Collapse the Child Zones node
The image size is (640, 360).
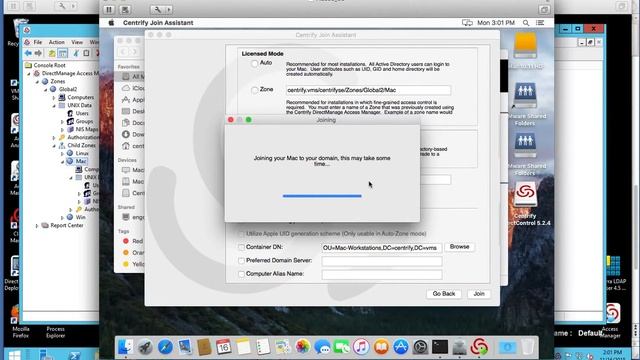(54, 145)
